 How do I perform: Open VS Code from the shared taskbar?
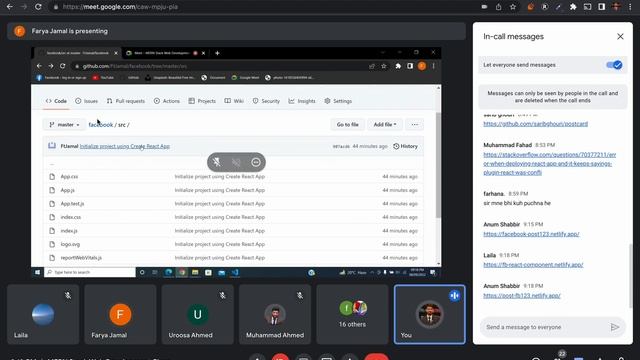235,272
